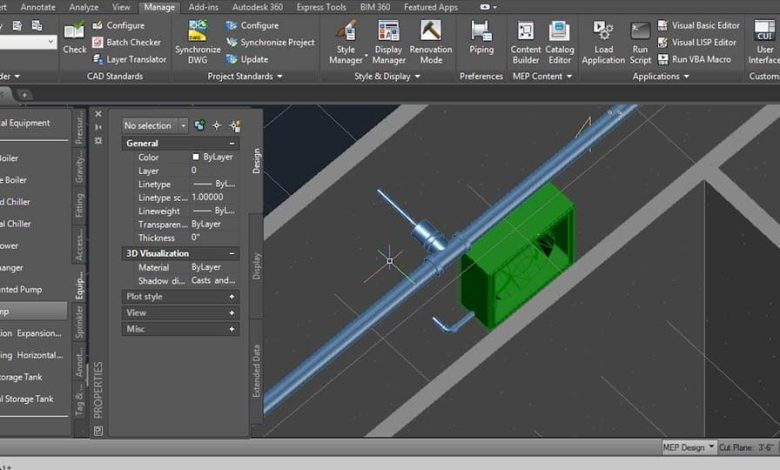Screen dimensions: 780x470
Task: Open the BIM 360 tab
Action: pos(375,7)
